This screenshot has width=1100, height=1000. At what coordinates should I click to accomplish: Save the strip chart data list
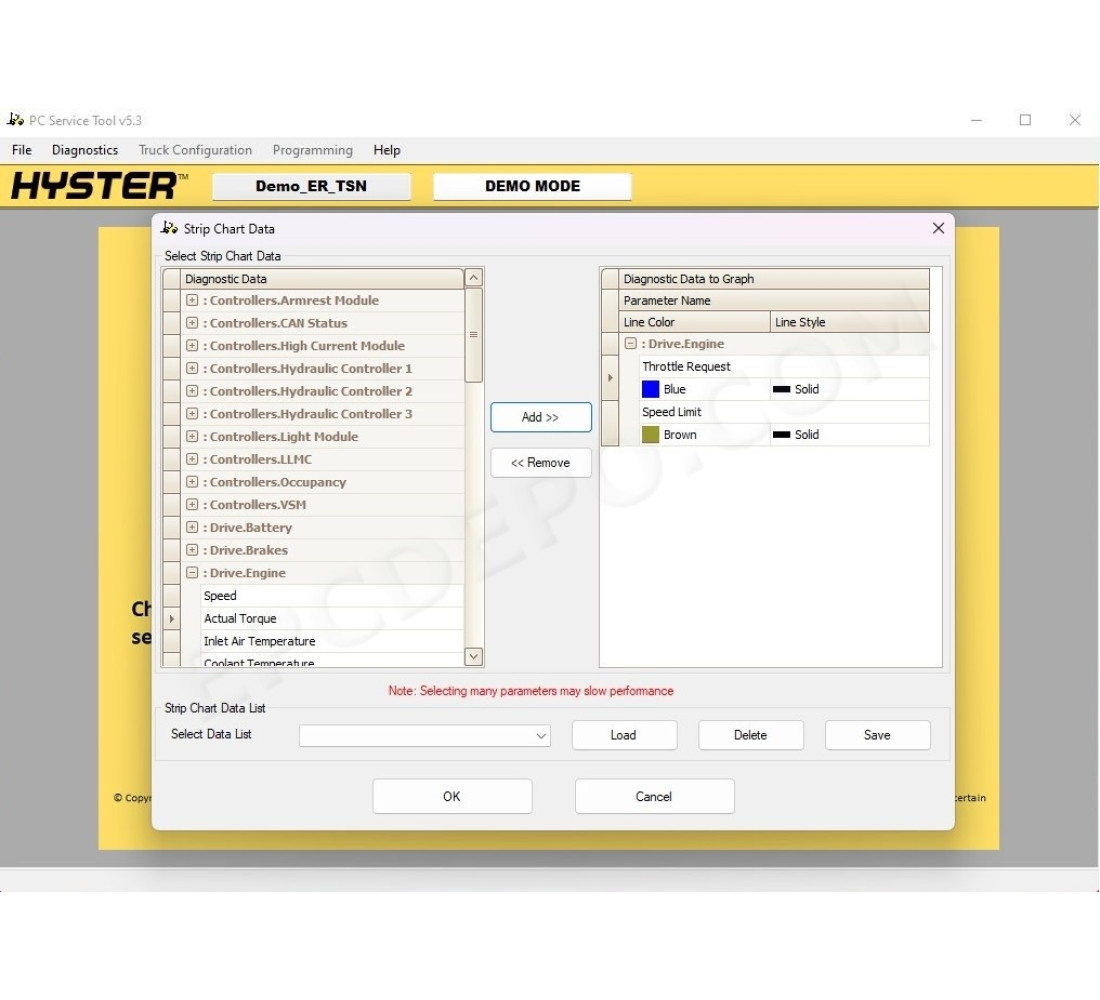877,735
